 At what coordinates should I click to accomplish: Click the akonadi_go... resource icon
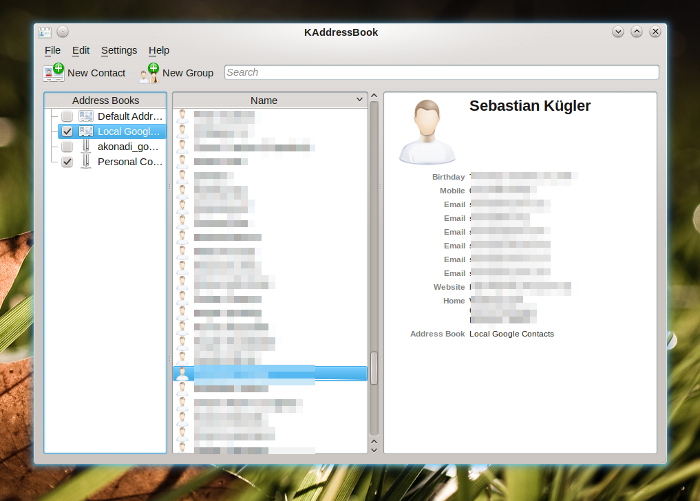tap(86, 146)
